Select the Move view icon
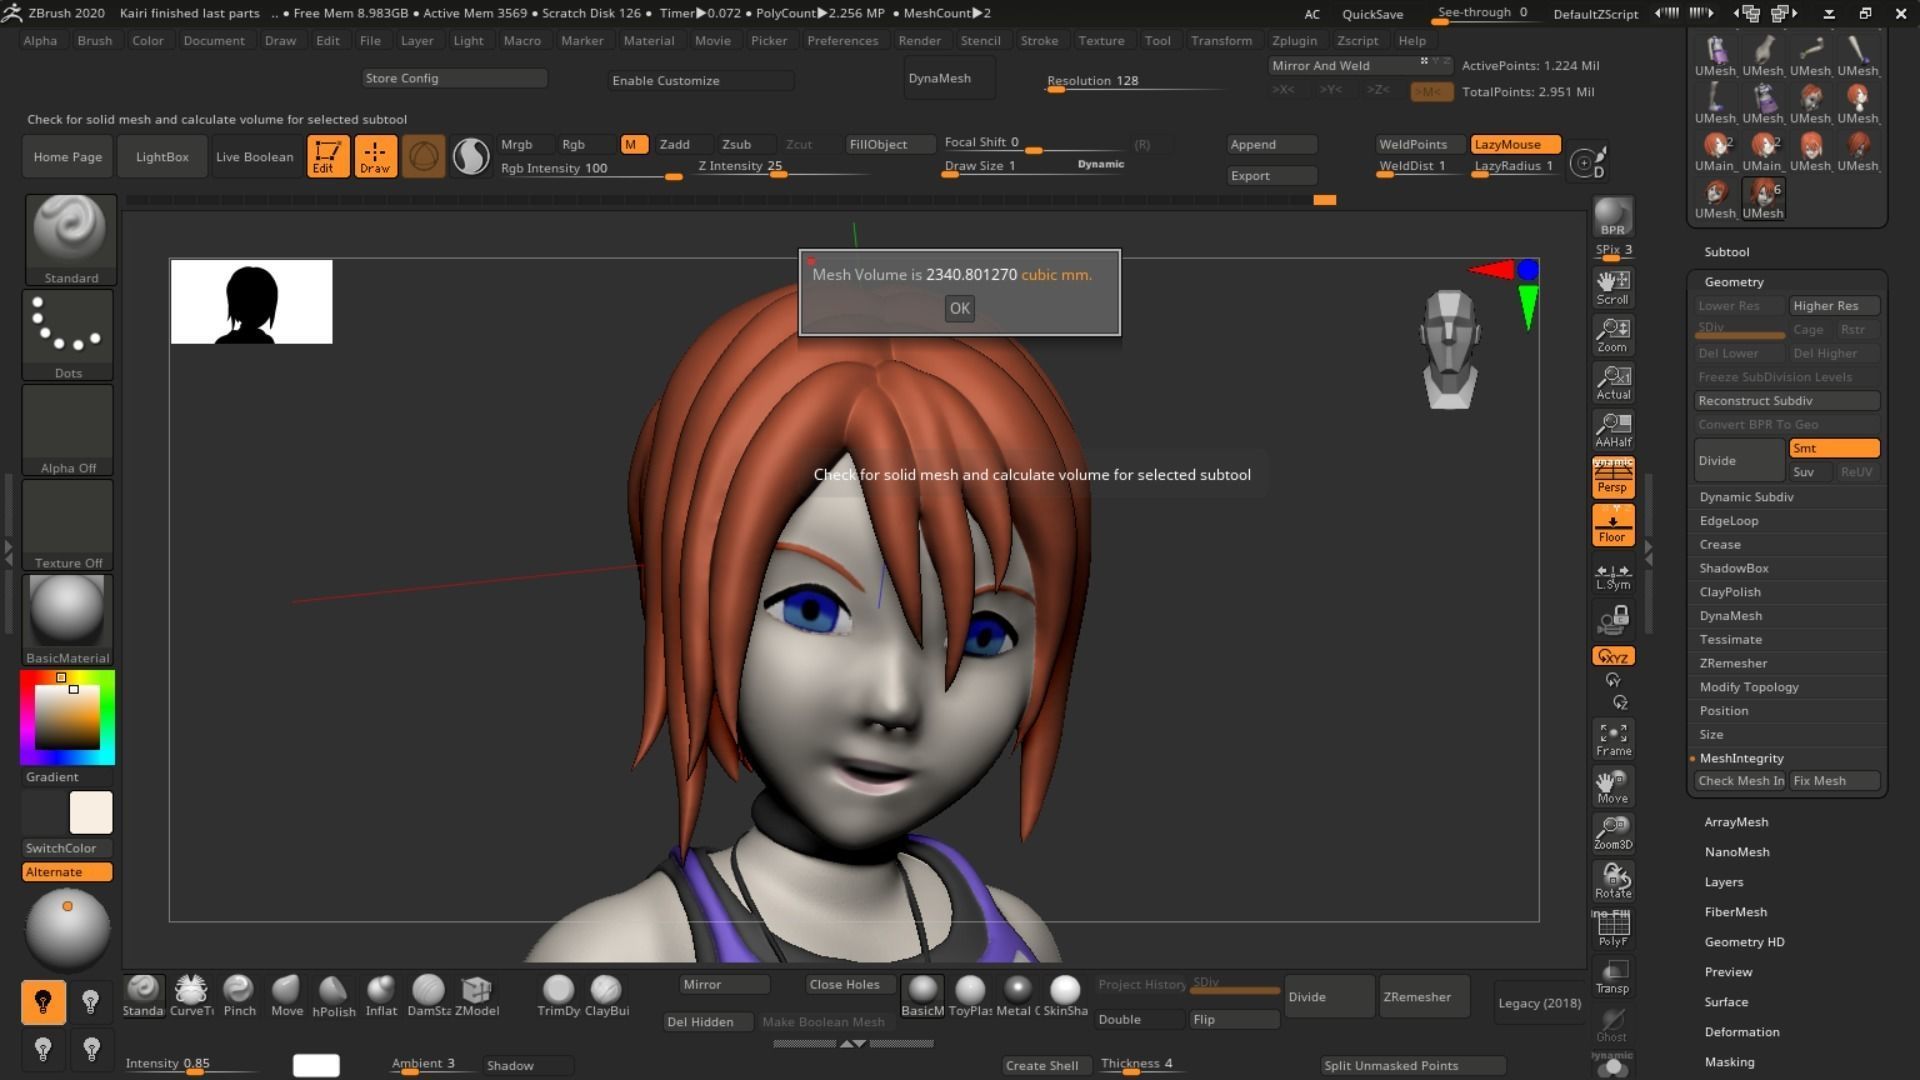Screen dimensions: 1920x1080 (x=1612, y=787)
